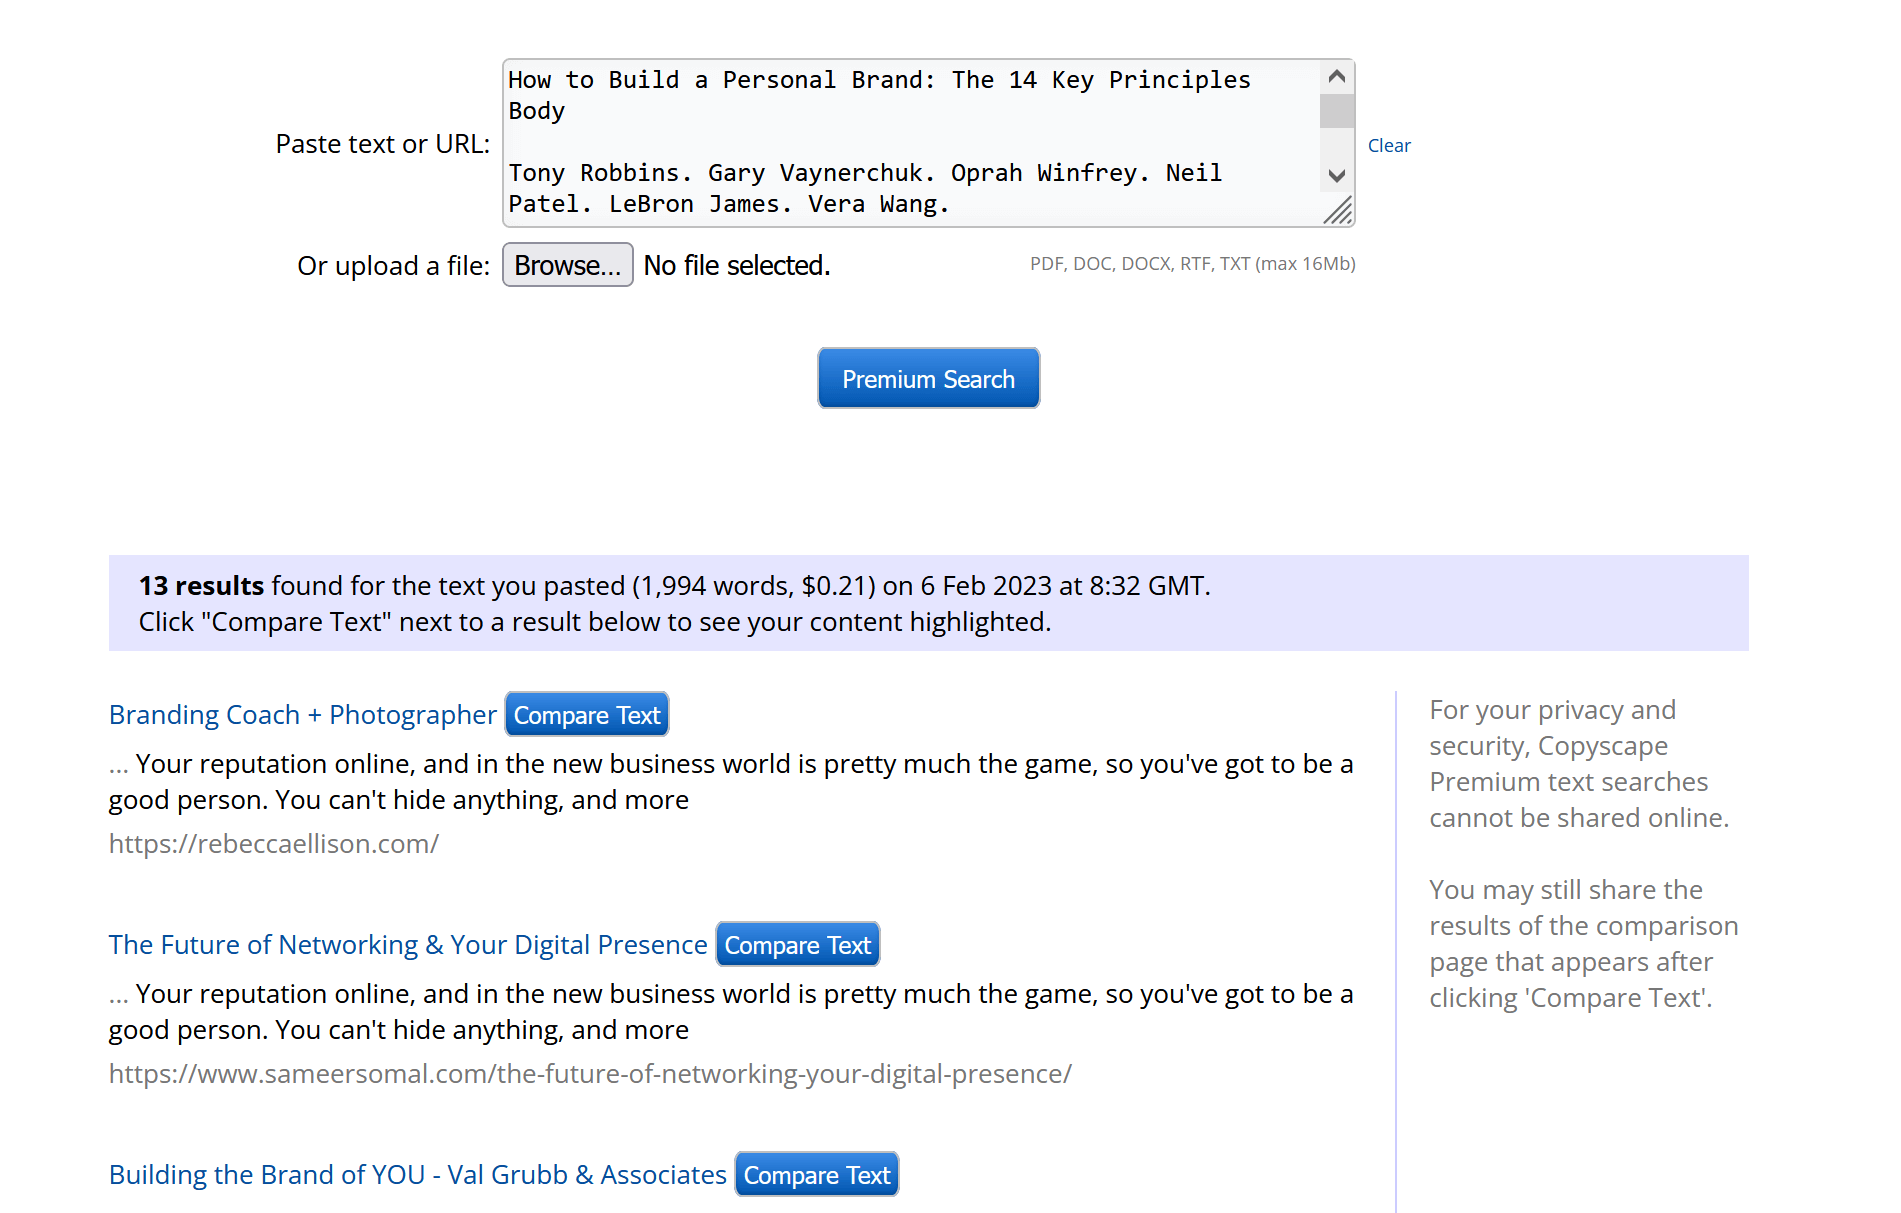Click the 'No file selected.' label
1901x1213 pixels.
click(737, 266)
